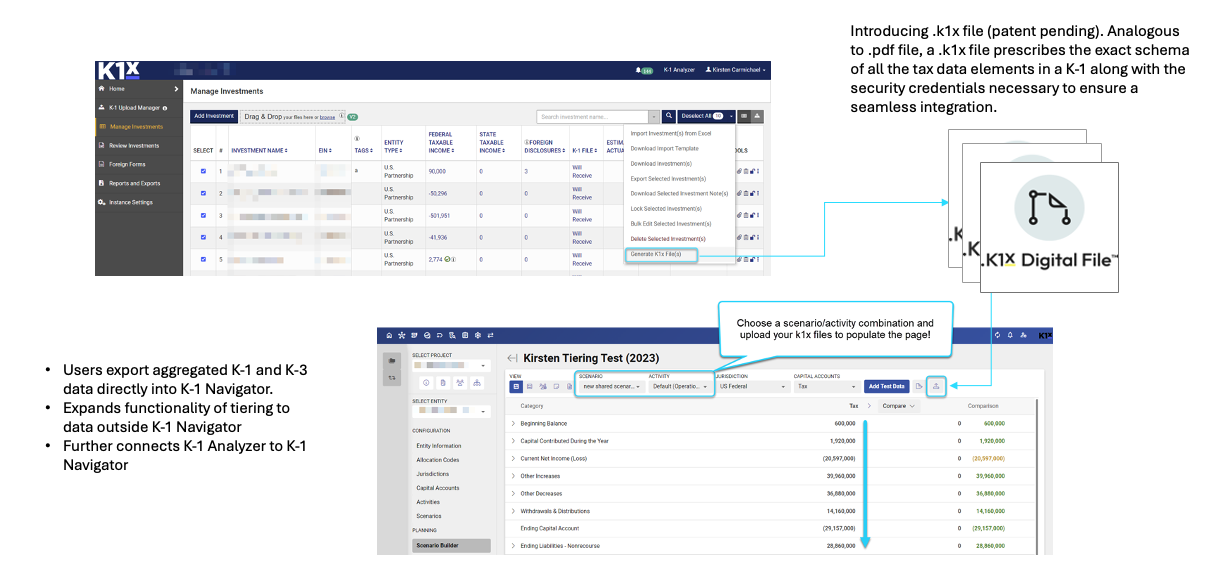The image size is (1226, 561).
Task: Uncheck the select checkbox for row 1
Action: (x=203, y=171)
